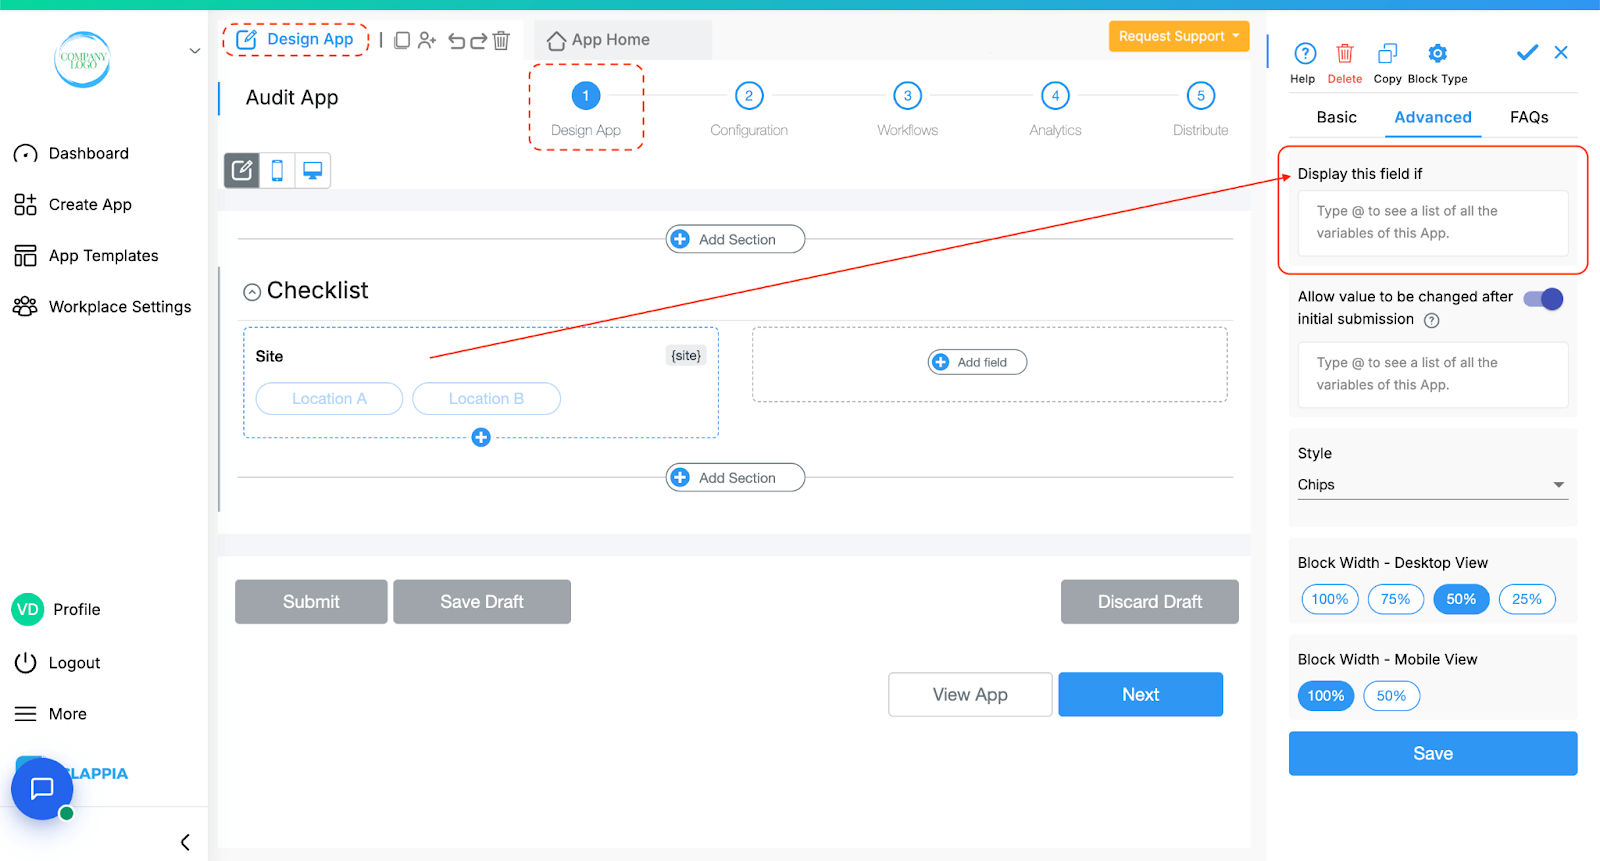
Task: Expand workspace dropdown next to company logo
Action: coord(194,51)
